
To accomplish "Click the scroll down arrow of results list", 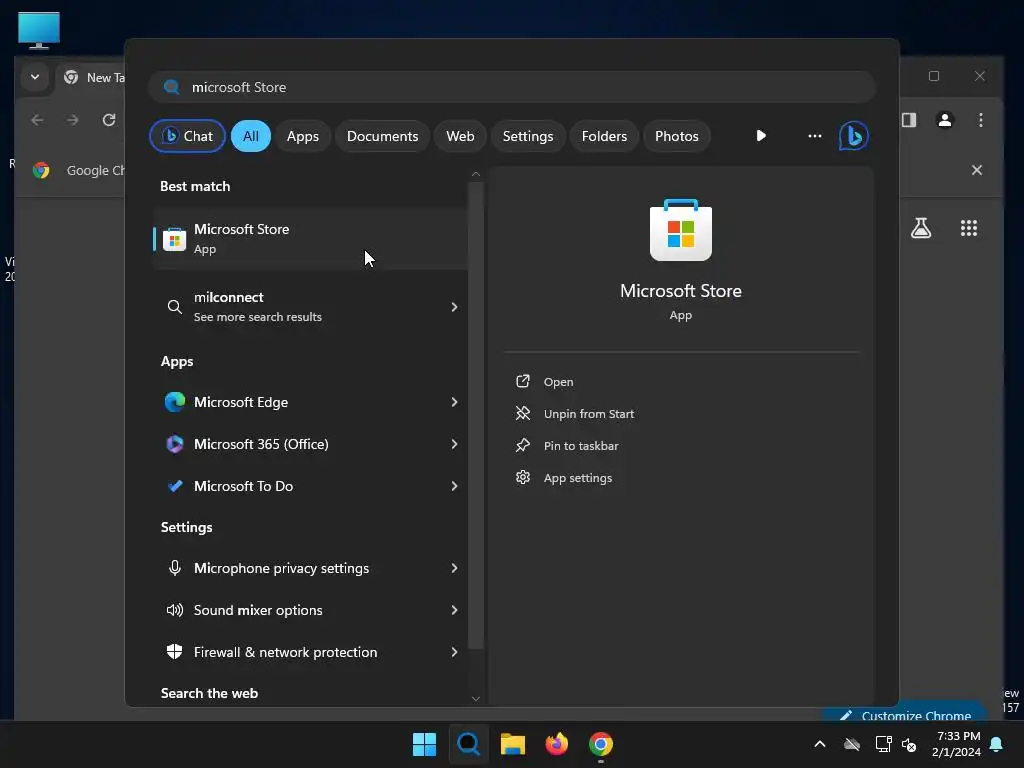I will [475, 698].
